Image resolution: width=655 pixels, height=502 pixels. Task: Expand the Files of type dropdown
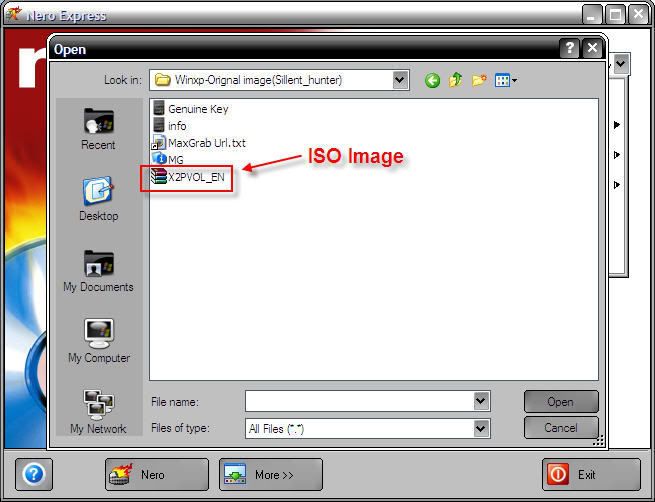coord(481,428)
